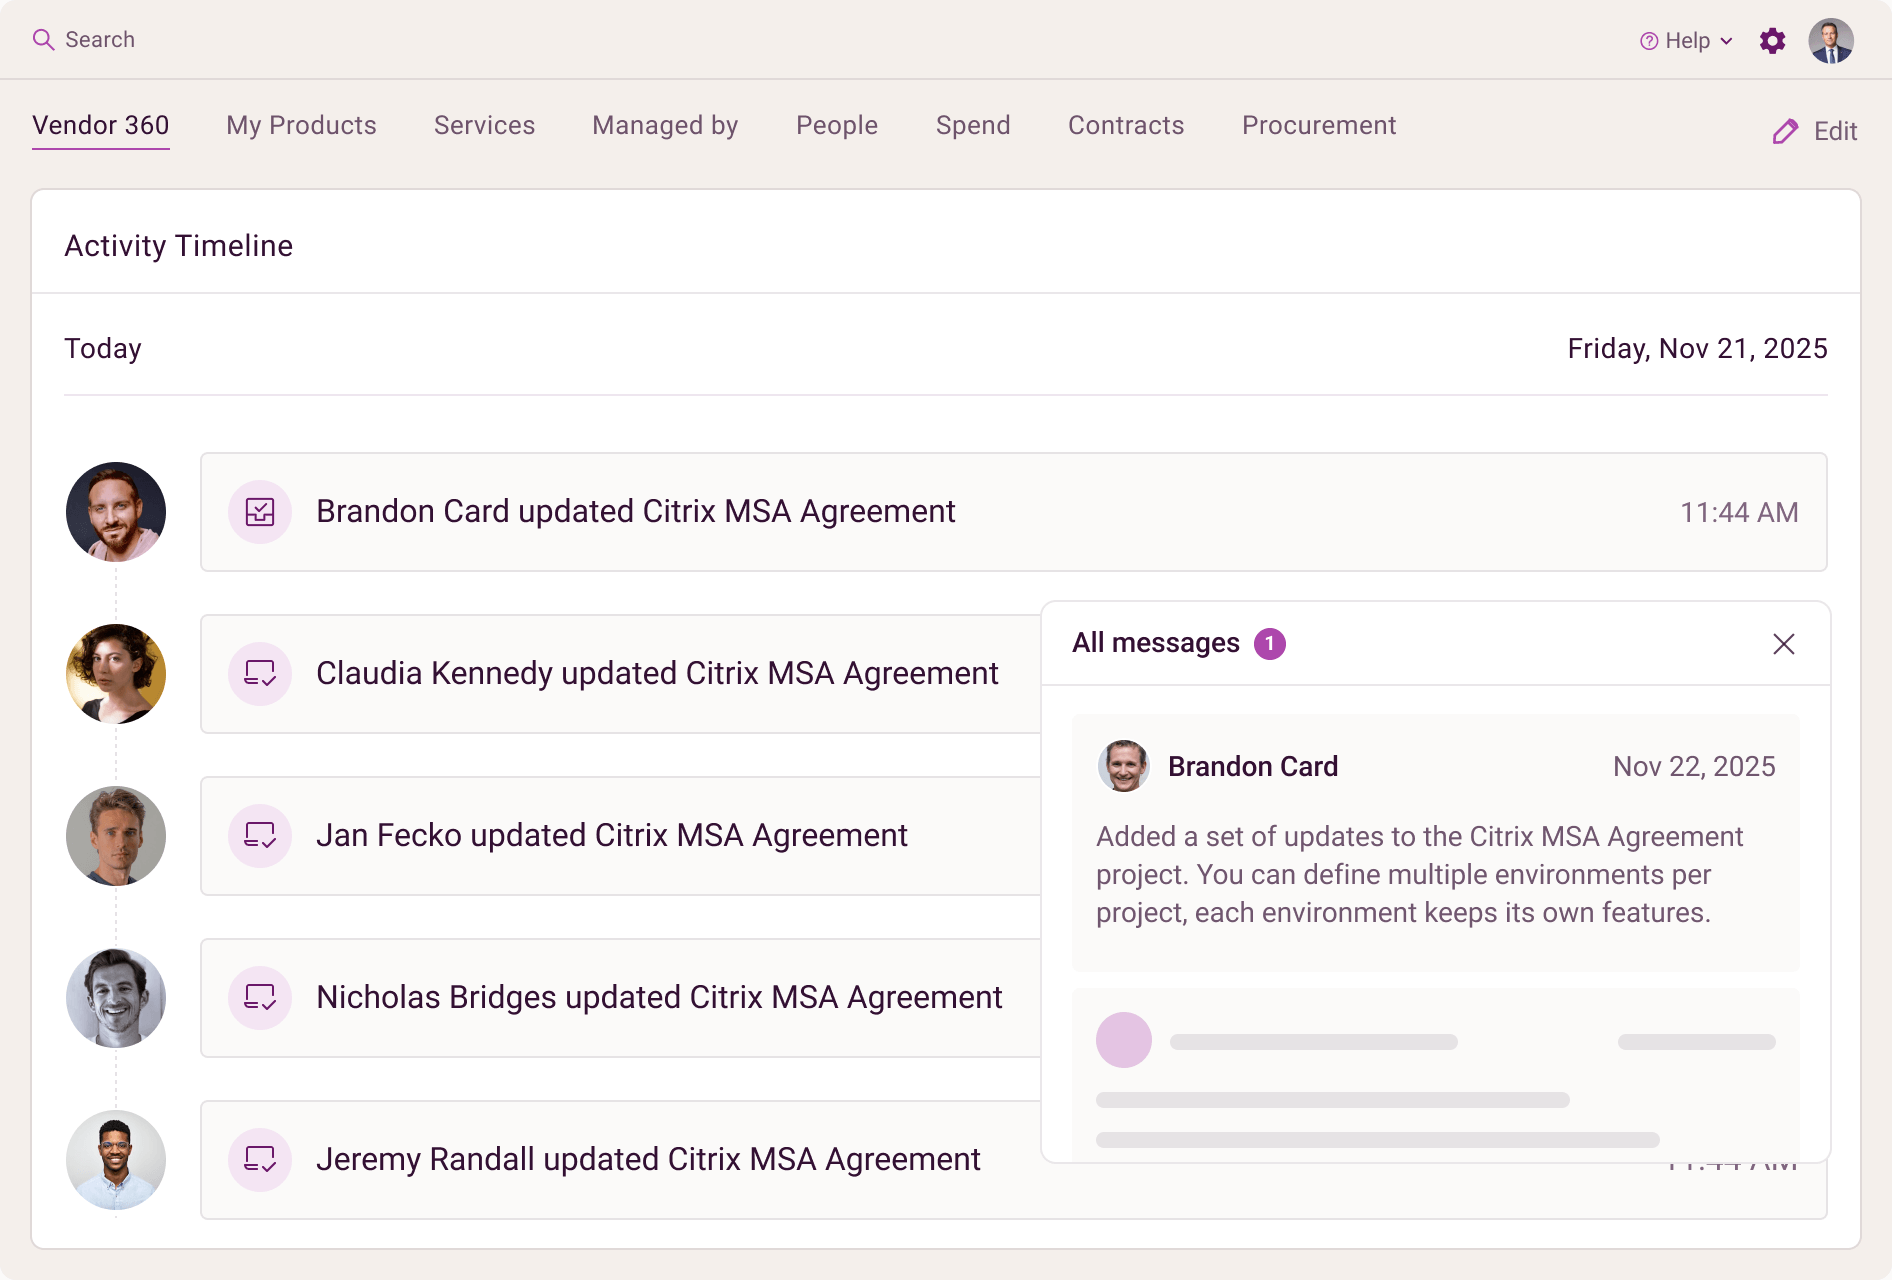Close the All messages panel
1892x1280 pixels.
[1784, 644]
